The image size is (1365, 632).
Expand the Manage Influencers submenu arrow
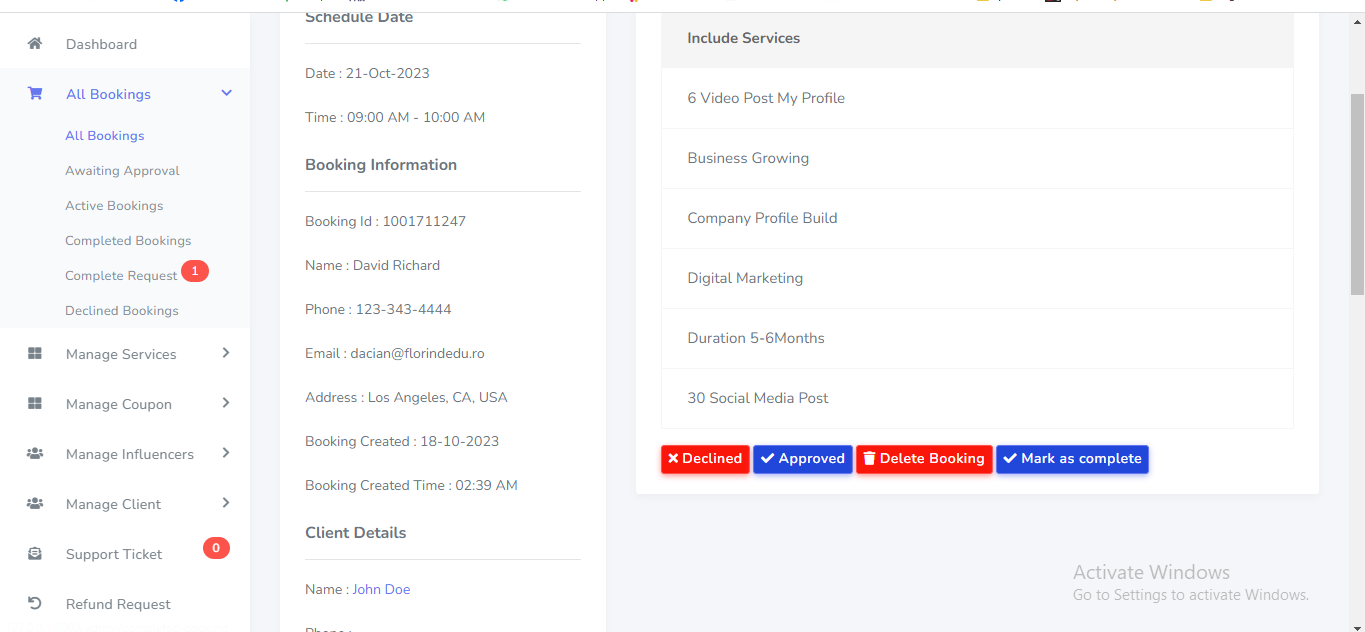[x=226, y=453]
